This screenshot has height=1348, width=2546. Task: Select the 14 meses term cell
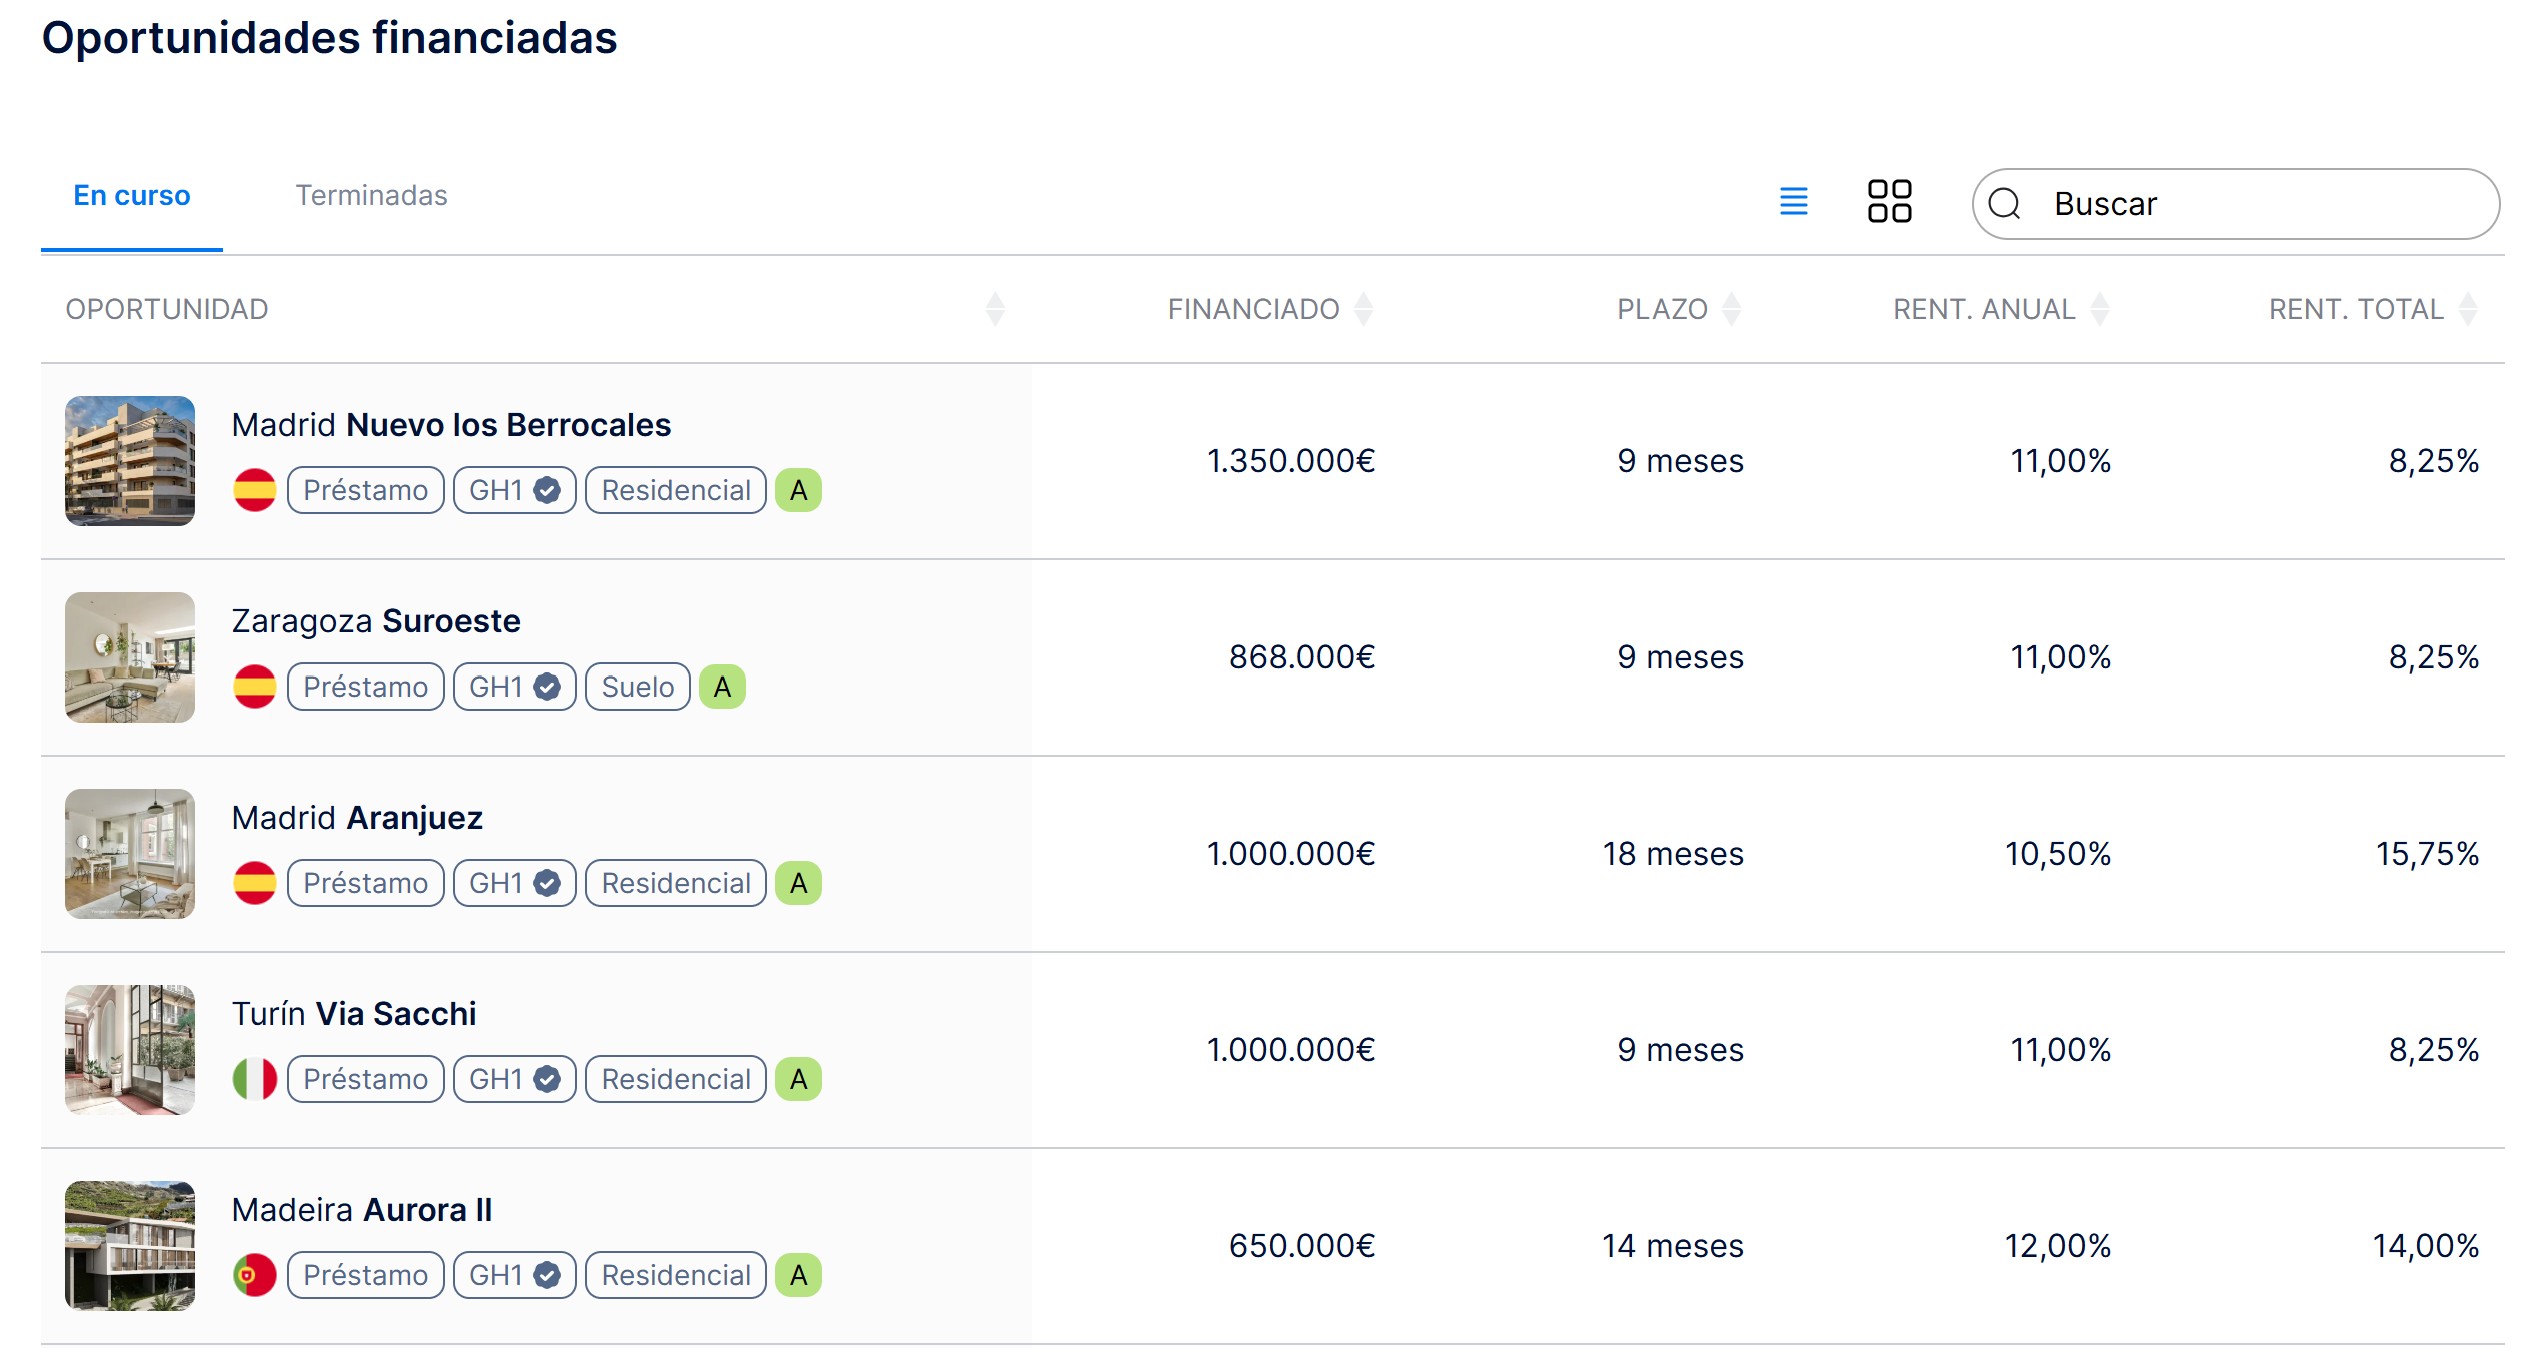[1673, 1246]
